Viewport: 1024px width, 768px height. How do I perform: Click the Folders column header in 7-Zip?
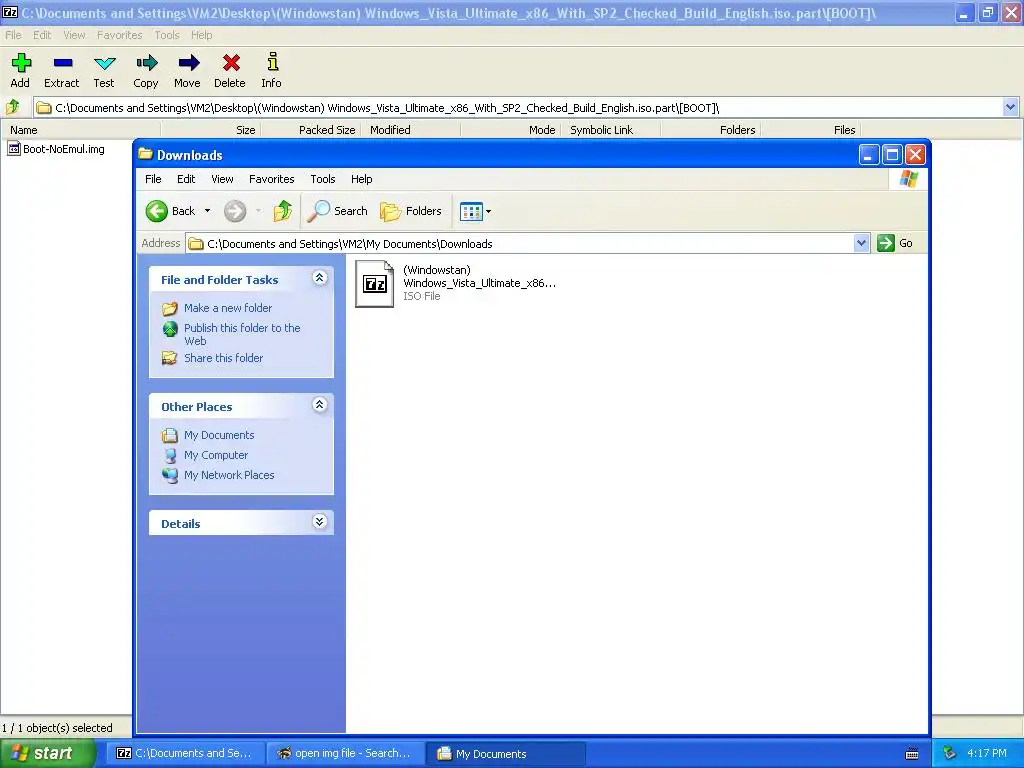tap(711, 130)
